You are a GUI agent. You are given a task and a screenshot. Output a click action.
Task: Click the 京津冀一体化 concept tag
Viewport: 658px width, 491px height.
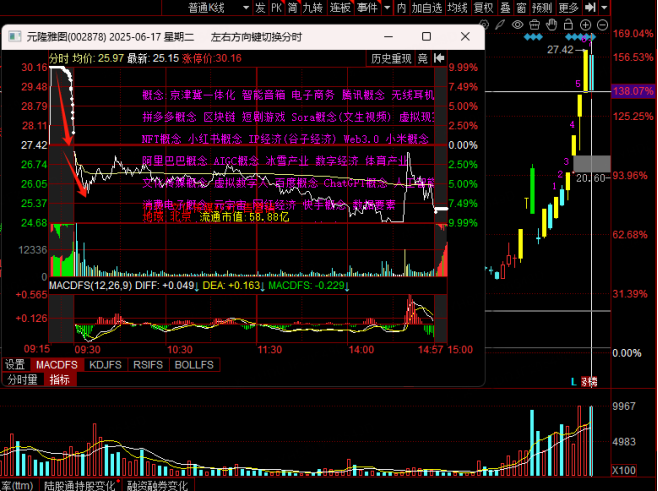coord(203,95)
